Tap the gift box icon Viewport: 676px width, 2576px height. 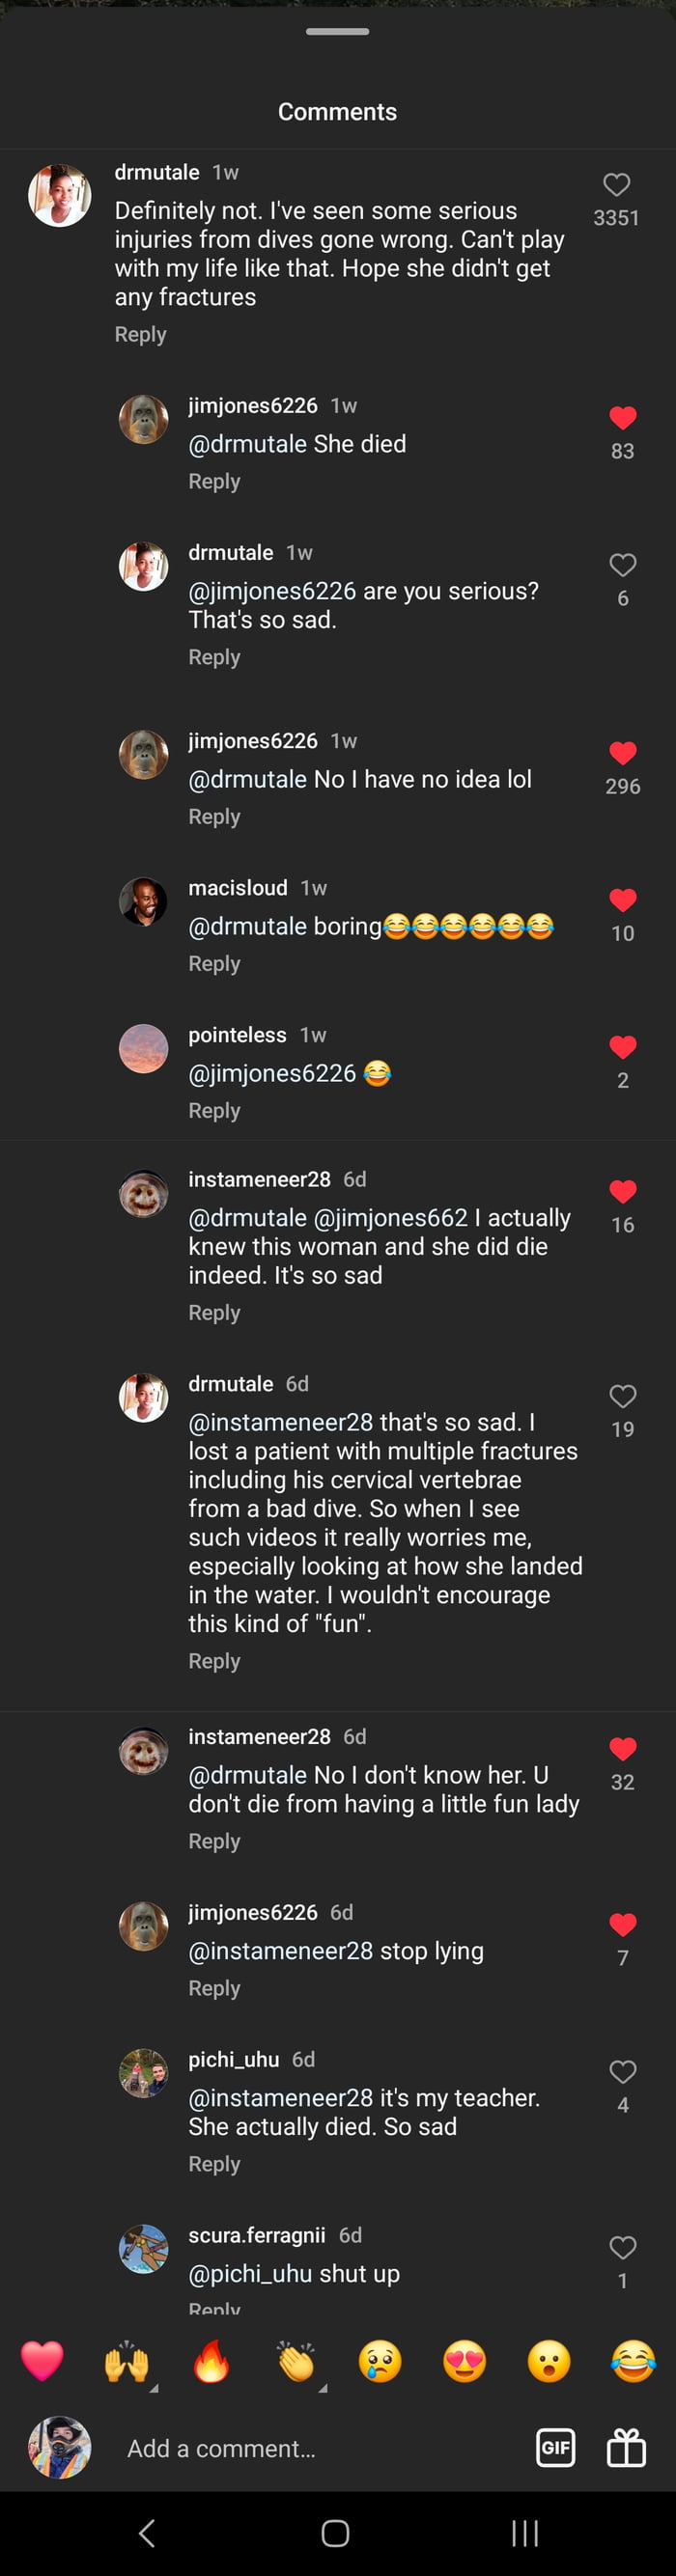click(626, 2447)
